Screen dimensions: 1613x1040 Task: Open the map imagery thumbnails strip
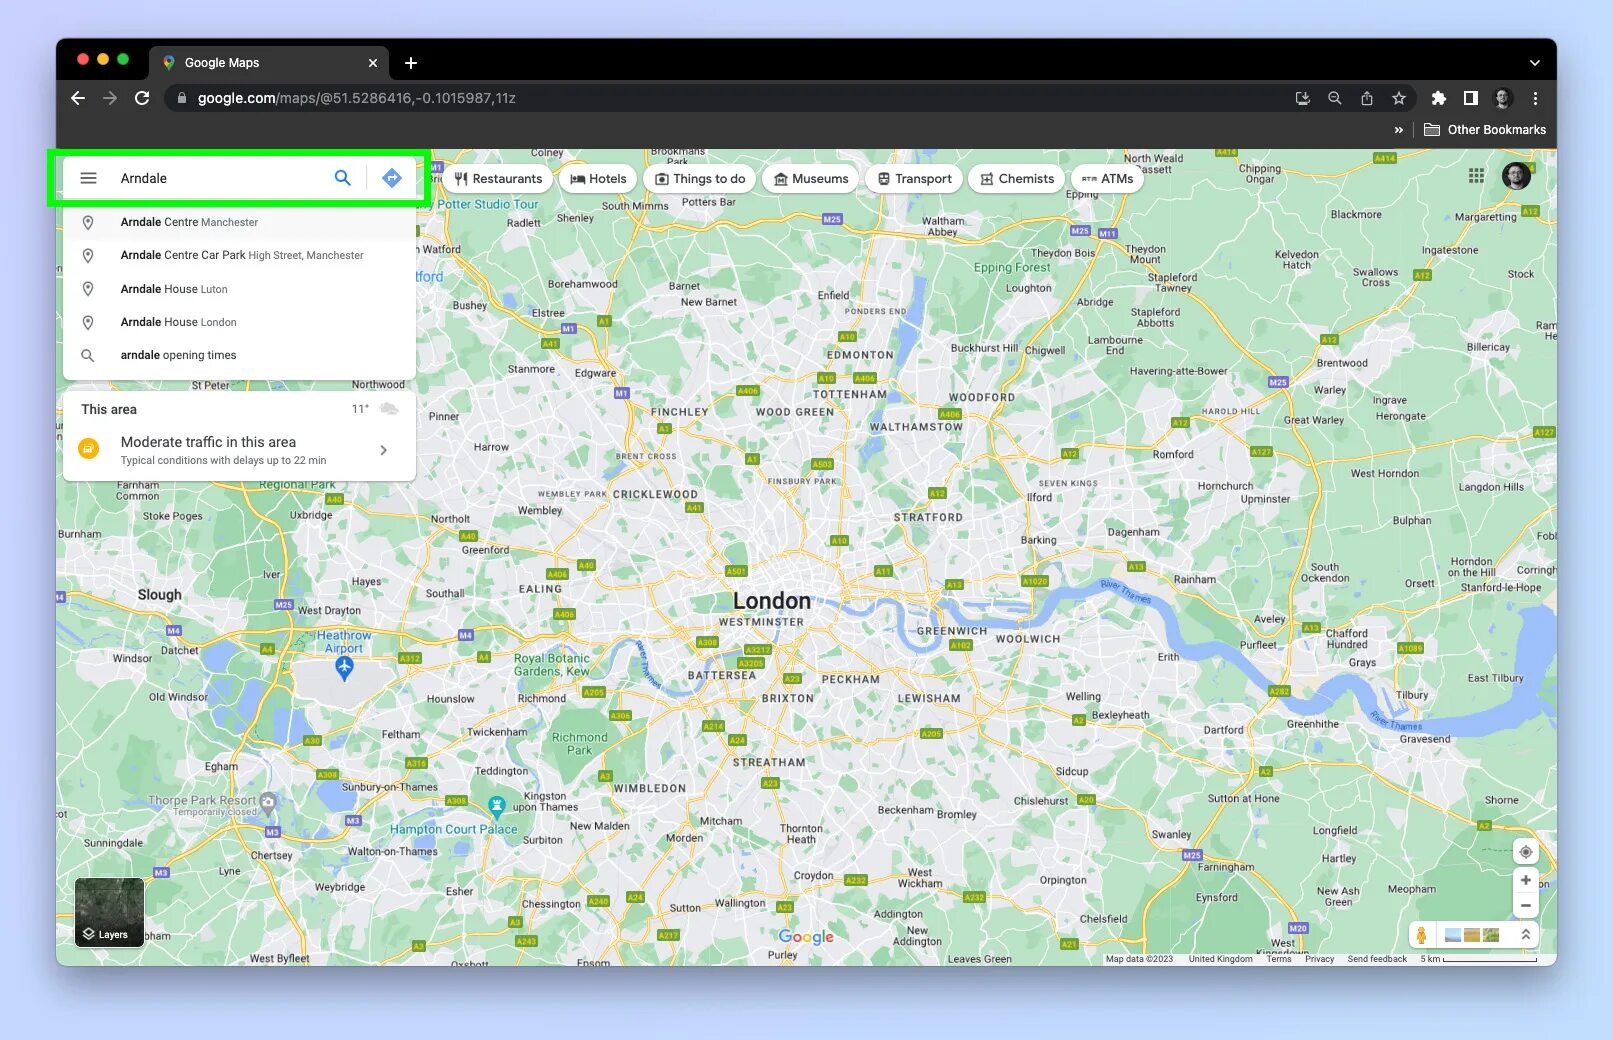[x=1473, y=935]
